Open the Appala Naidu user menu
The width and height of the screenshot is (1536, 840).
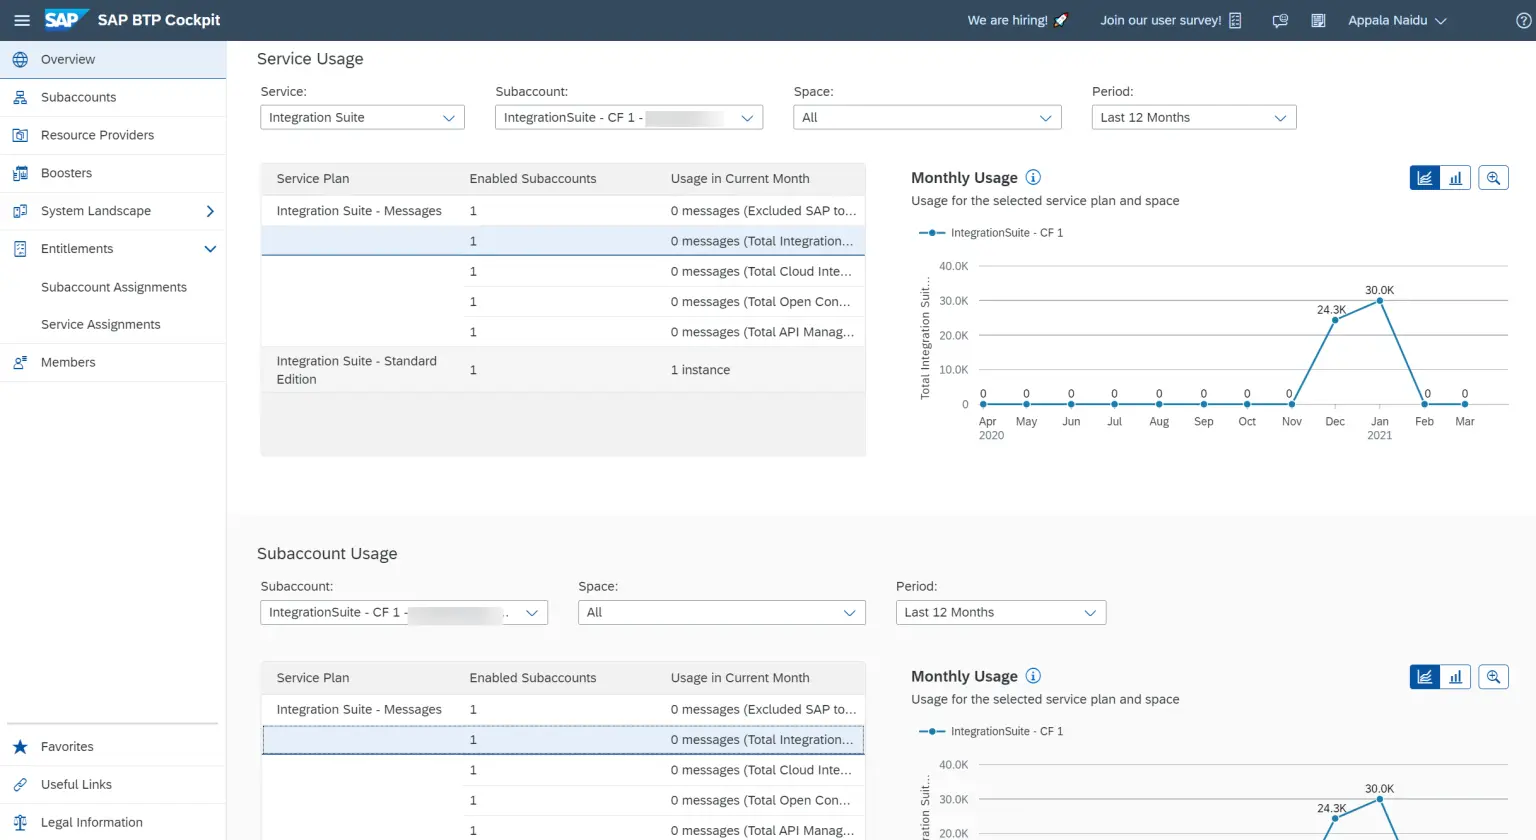[x=1397, y=20]
